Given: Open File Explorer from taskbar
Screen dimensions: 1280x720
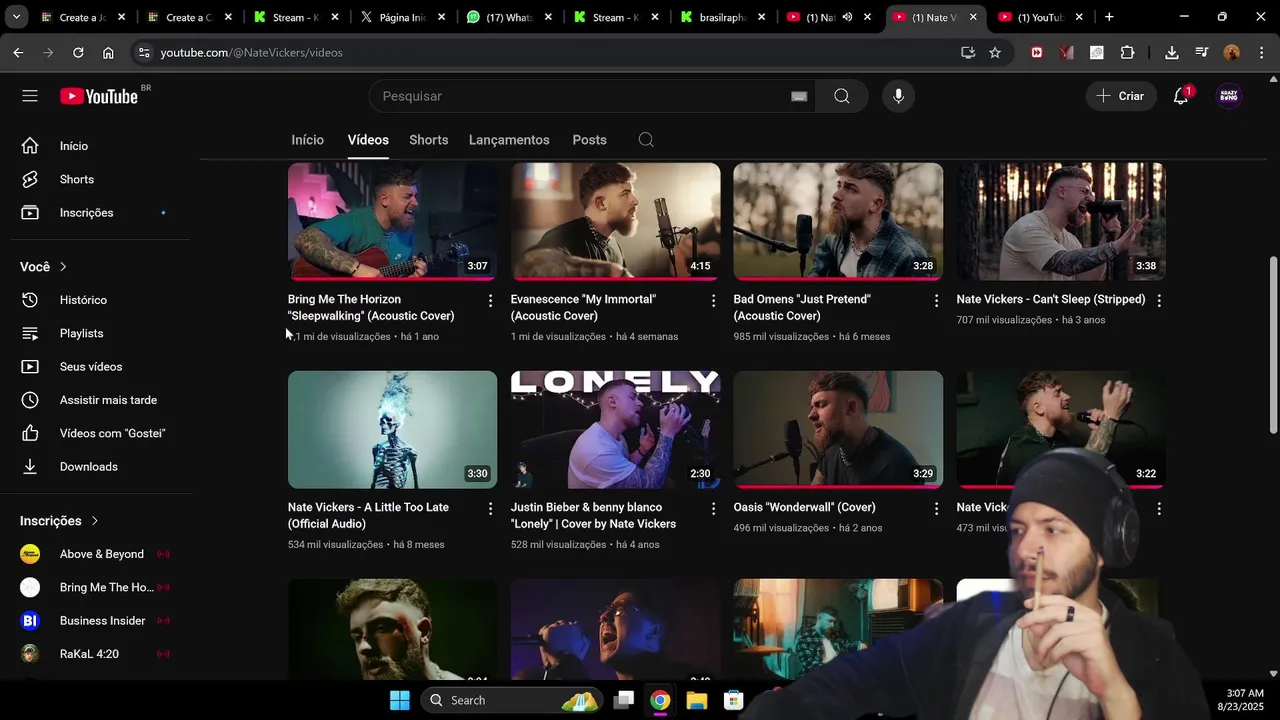Looking at the screenshot, I should [x=697, y=700].
